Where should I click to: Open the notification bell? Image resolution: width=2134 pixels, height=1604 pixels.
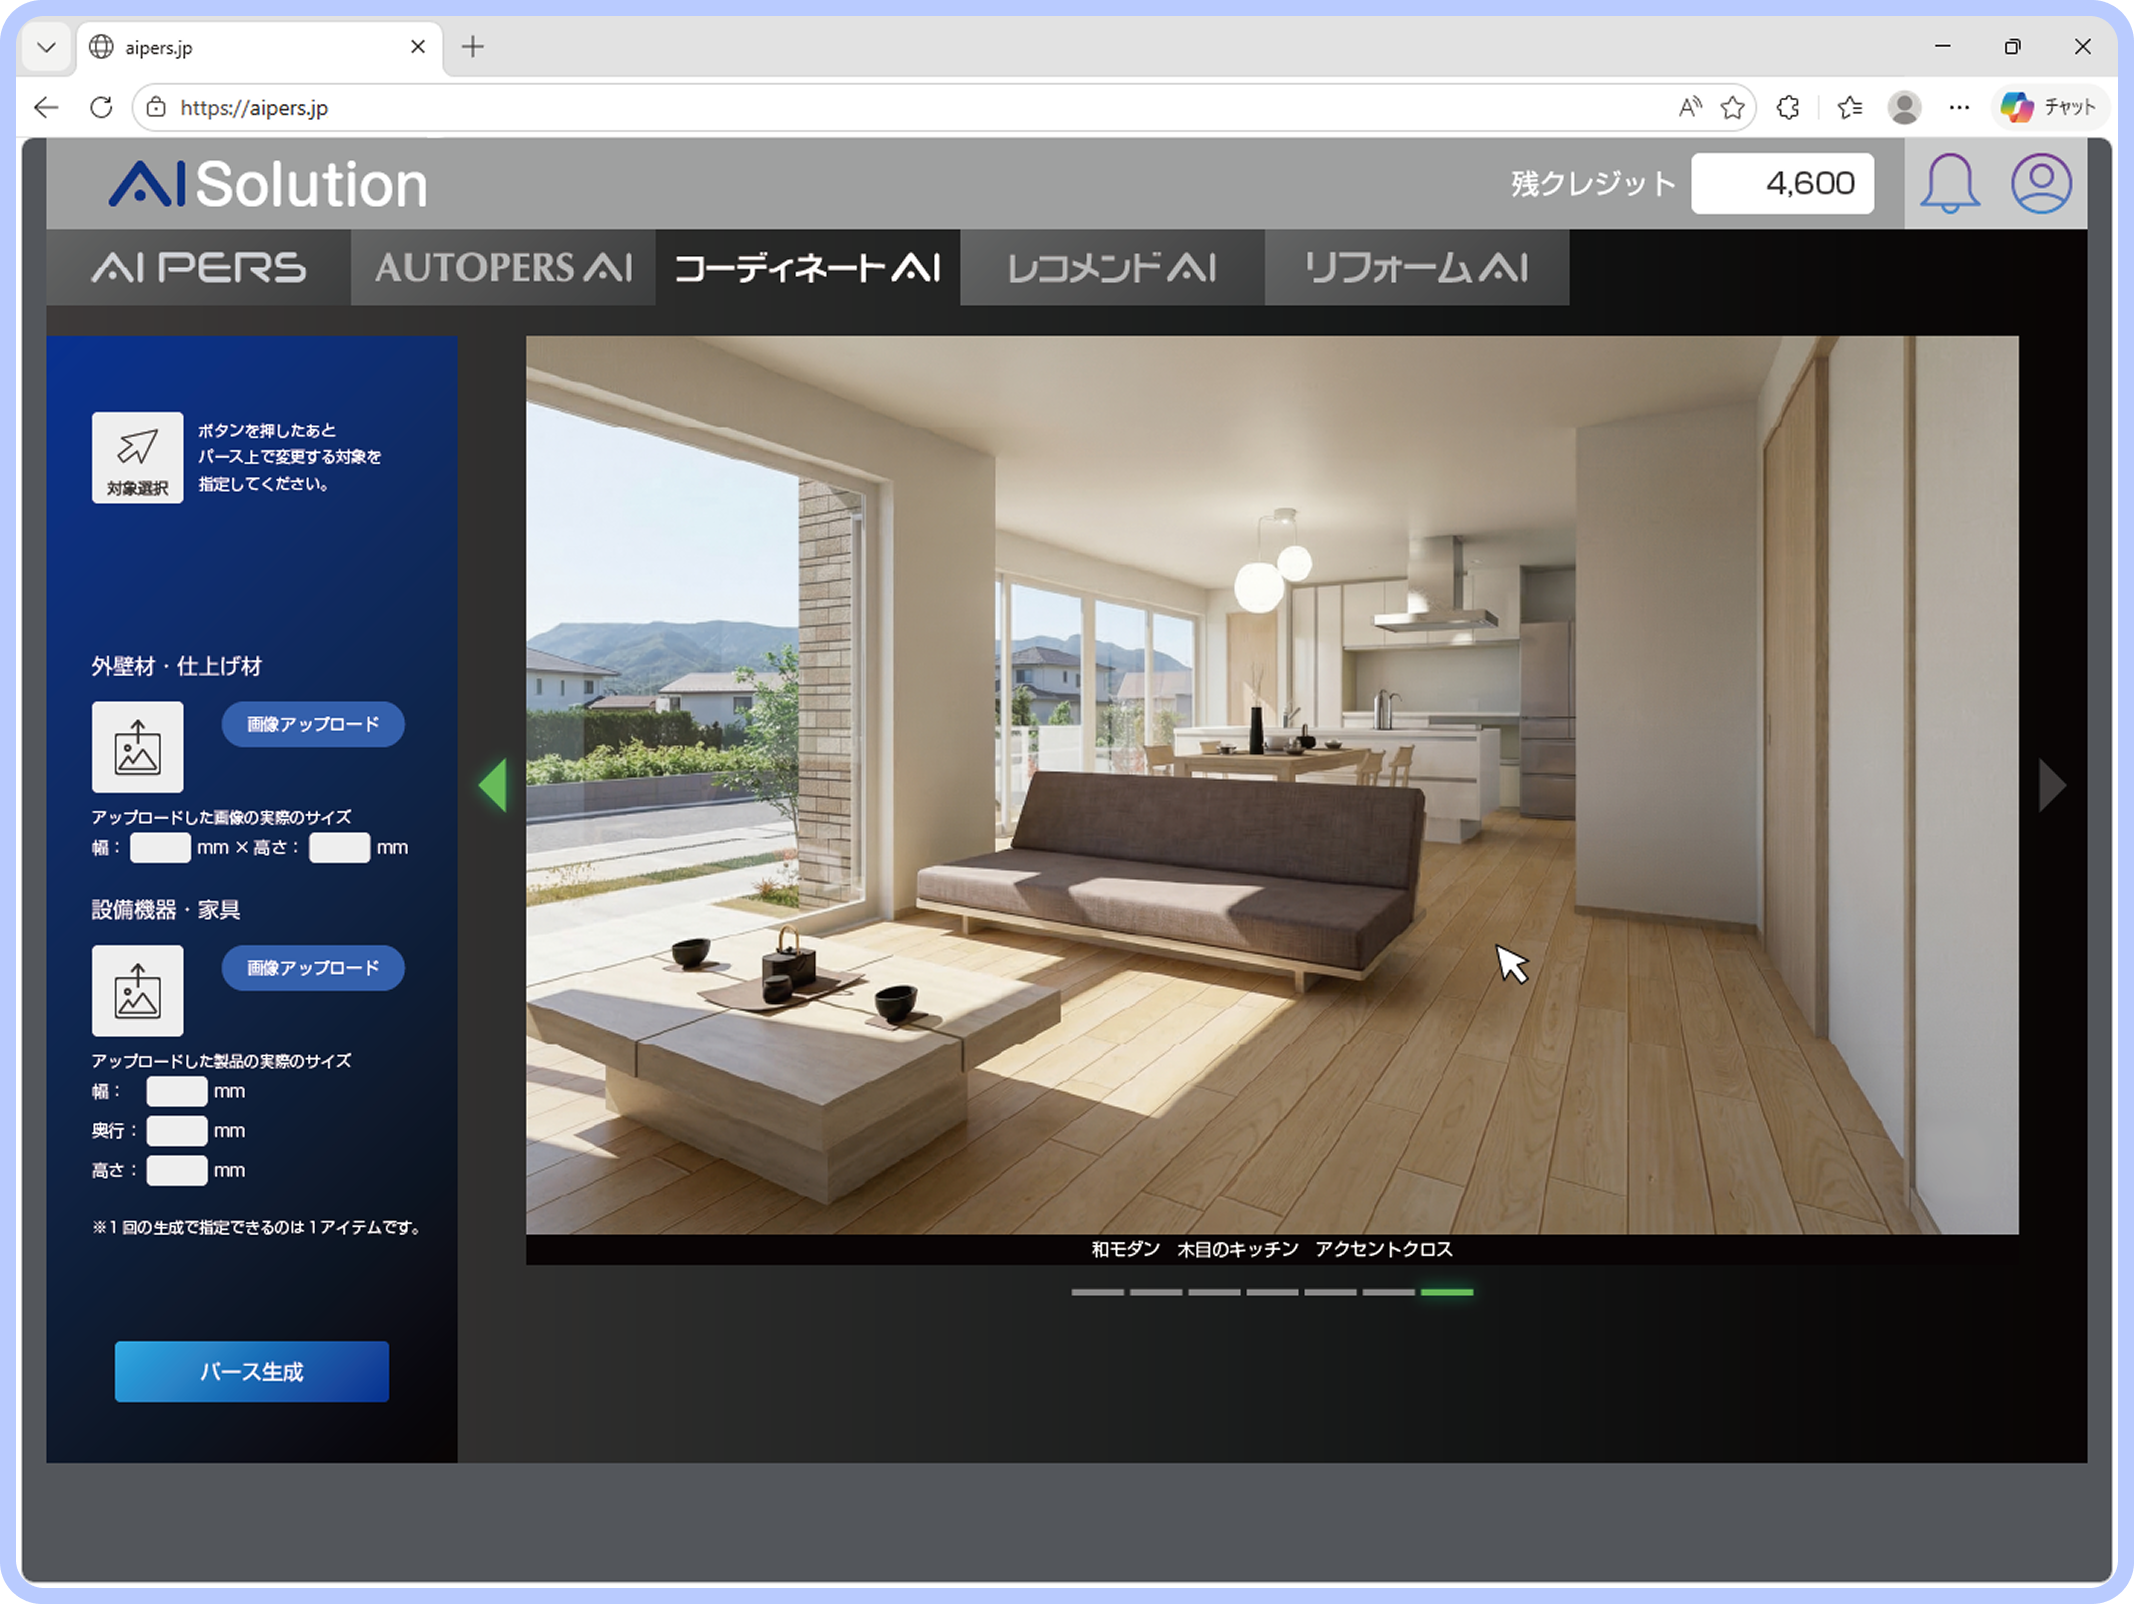[1949, 183]
